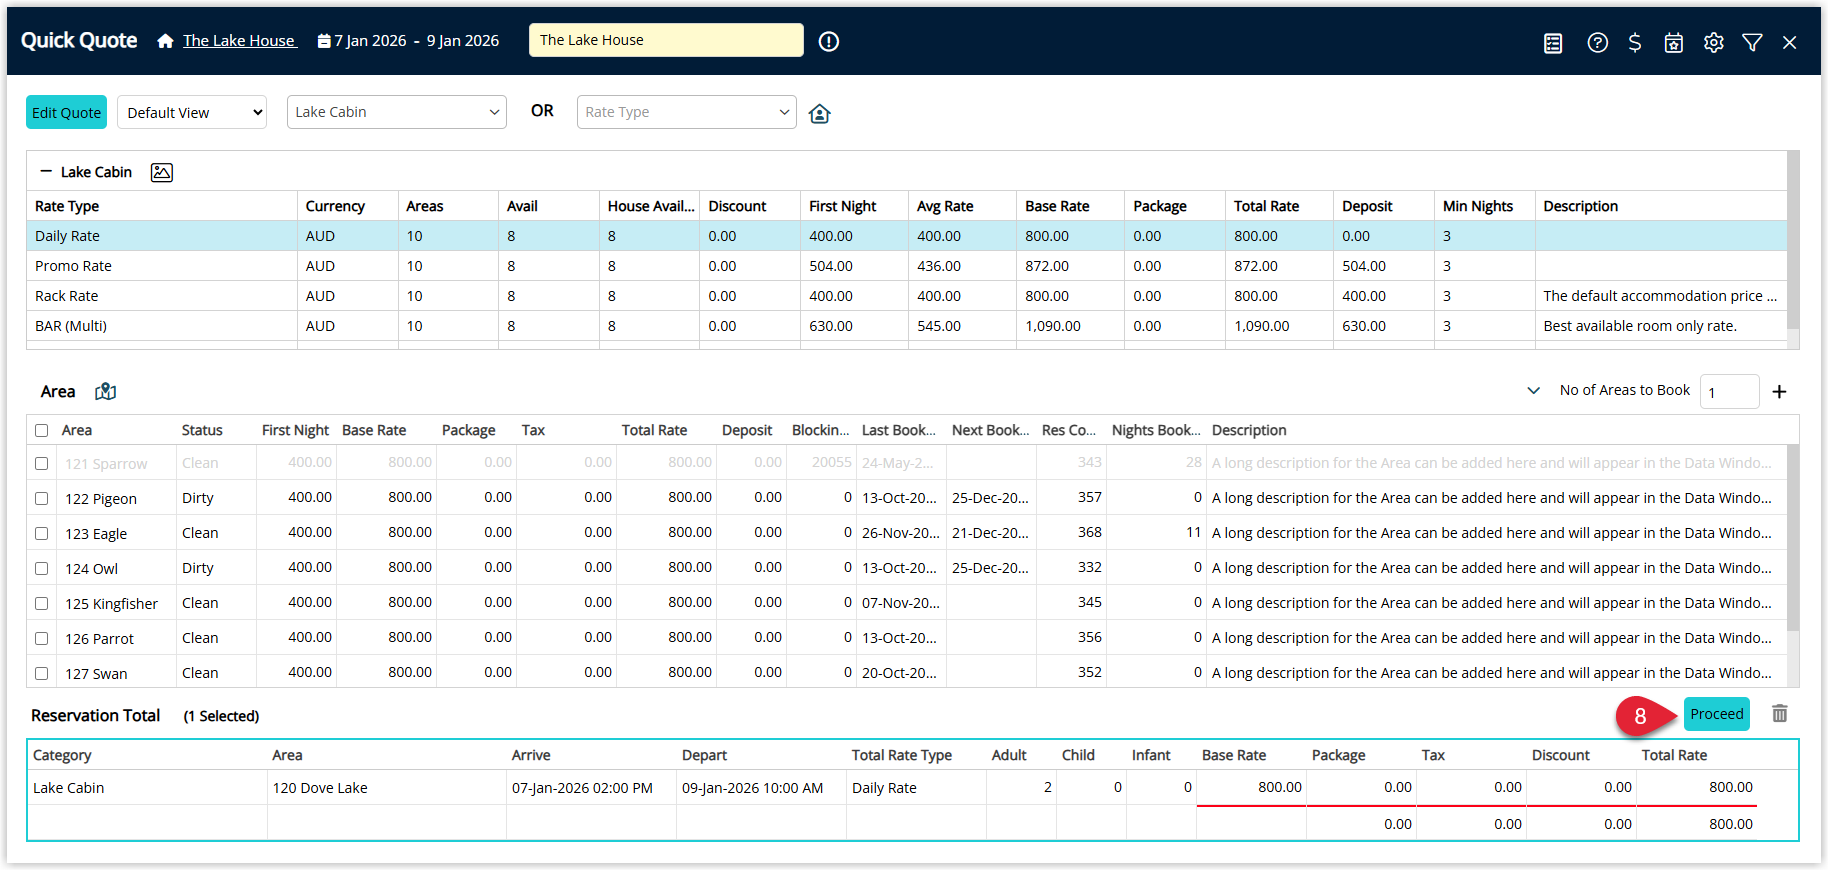Open The Lake House property link

click(239, 41)
